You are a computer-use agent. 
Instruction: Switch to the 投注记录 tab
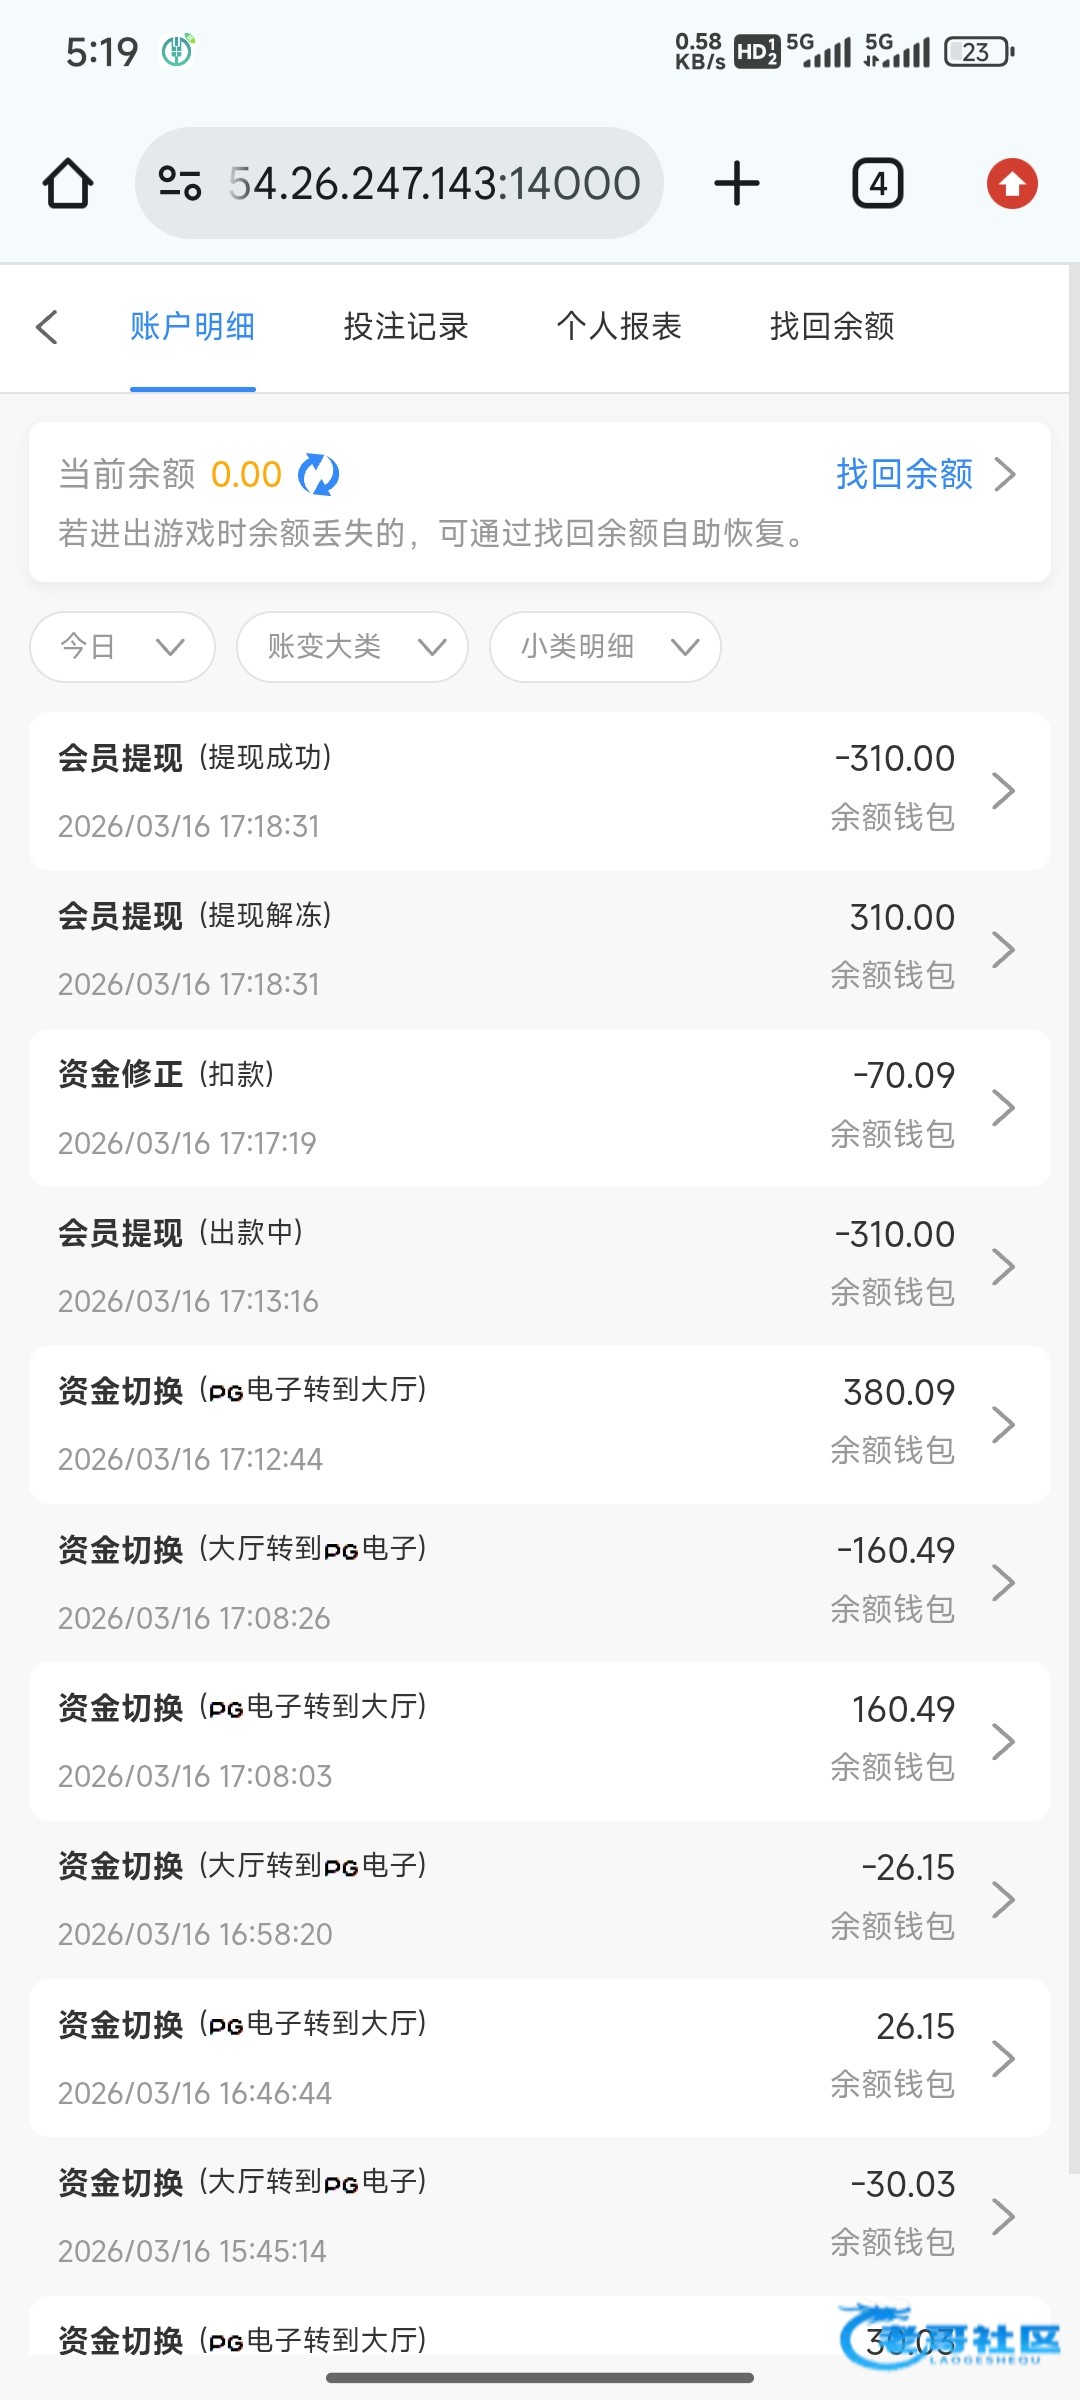(x=406, y=327)
